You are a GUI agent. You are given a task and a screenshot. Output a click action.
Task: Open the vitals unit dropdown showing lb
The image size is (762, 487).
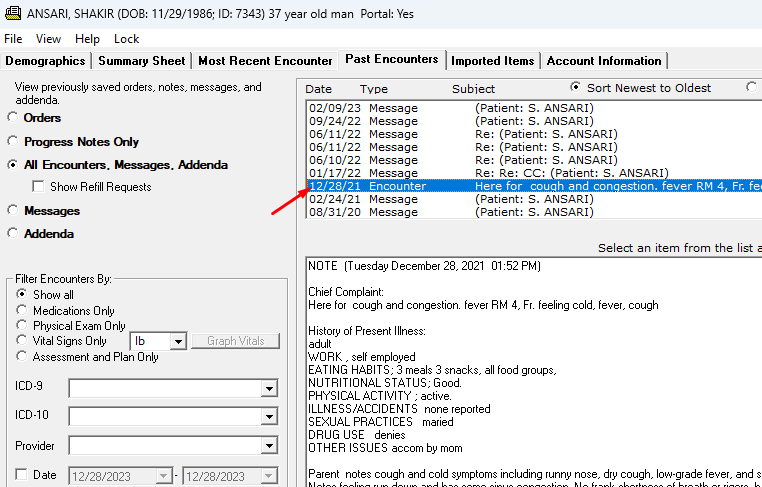click(x=178, y=342)
